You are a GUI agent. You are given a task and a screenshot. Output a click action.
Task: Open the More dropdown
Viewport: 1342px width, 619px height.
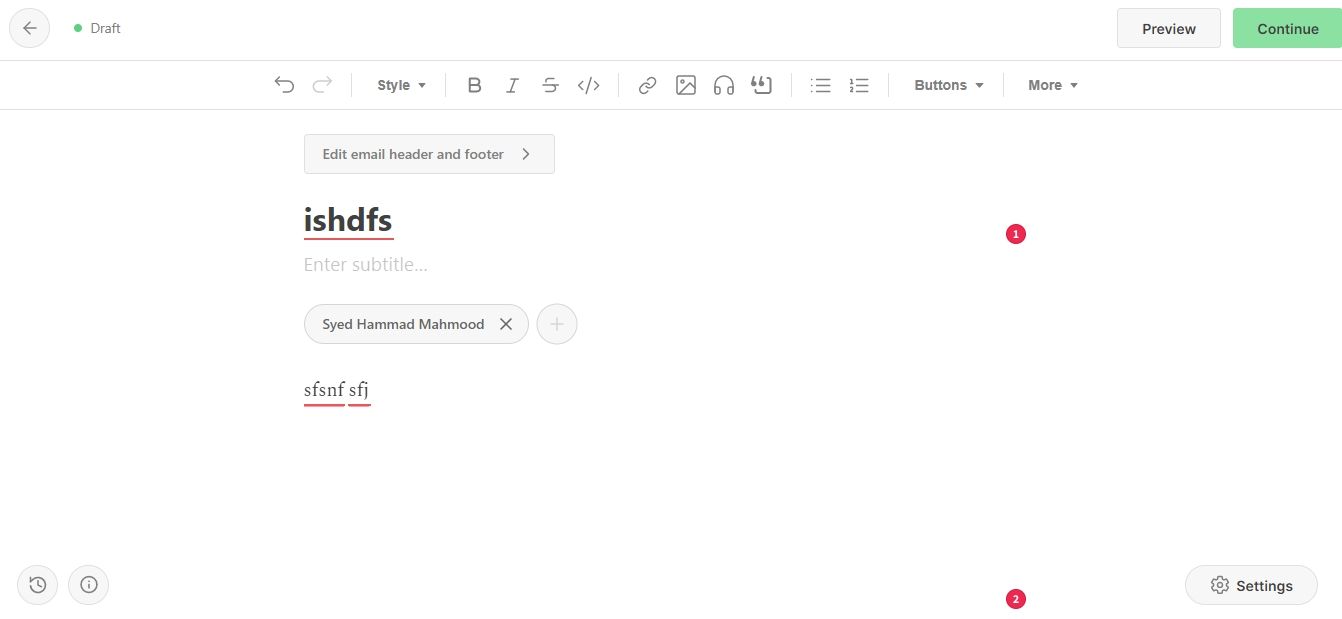1053,85
